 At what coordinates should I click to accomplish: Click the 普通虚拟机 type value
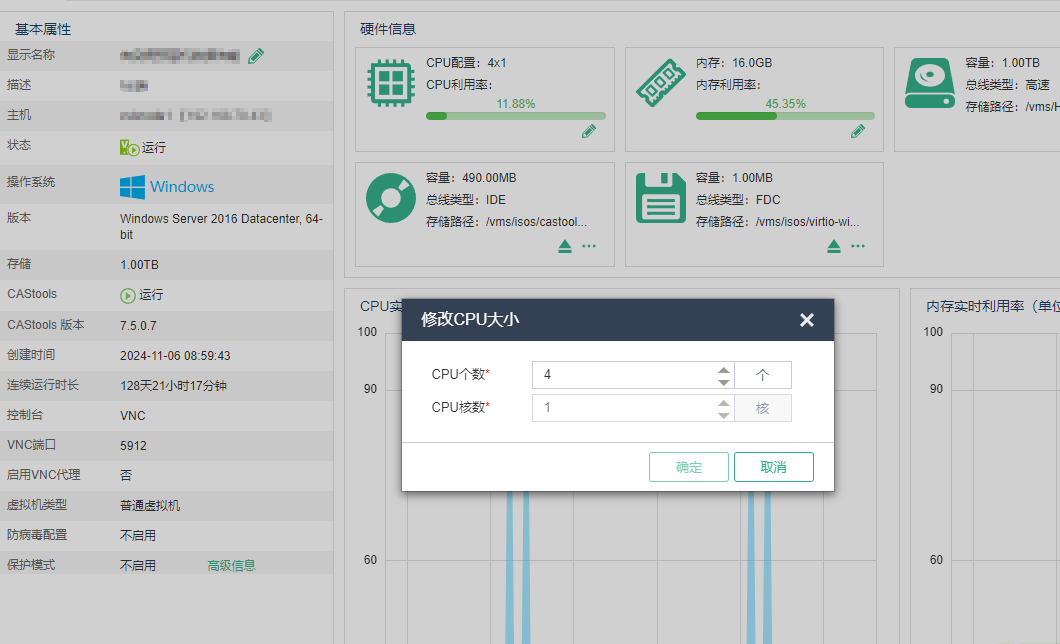150,505
